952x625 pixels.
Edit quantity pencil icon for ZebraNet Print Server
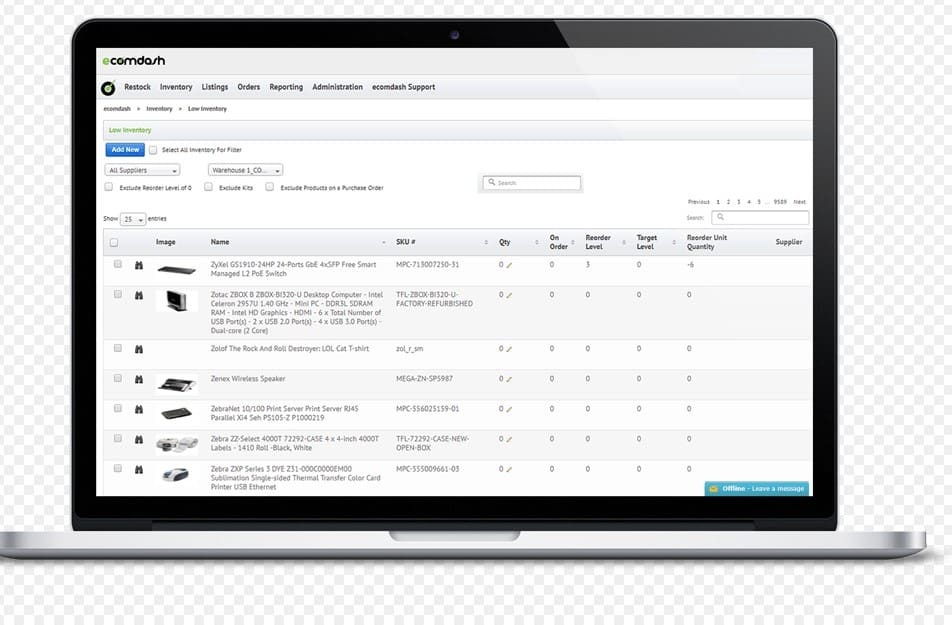tap(508, 409)
